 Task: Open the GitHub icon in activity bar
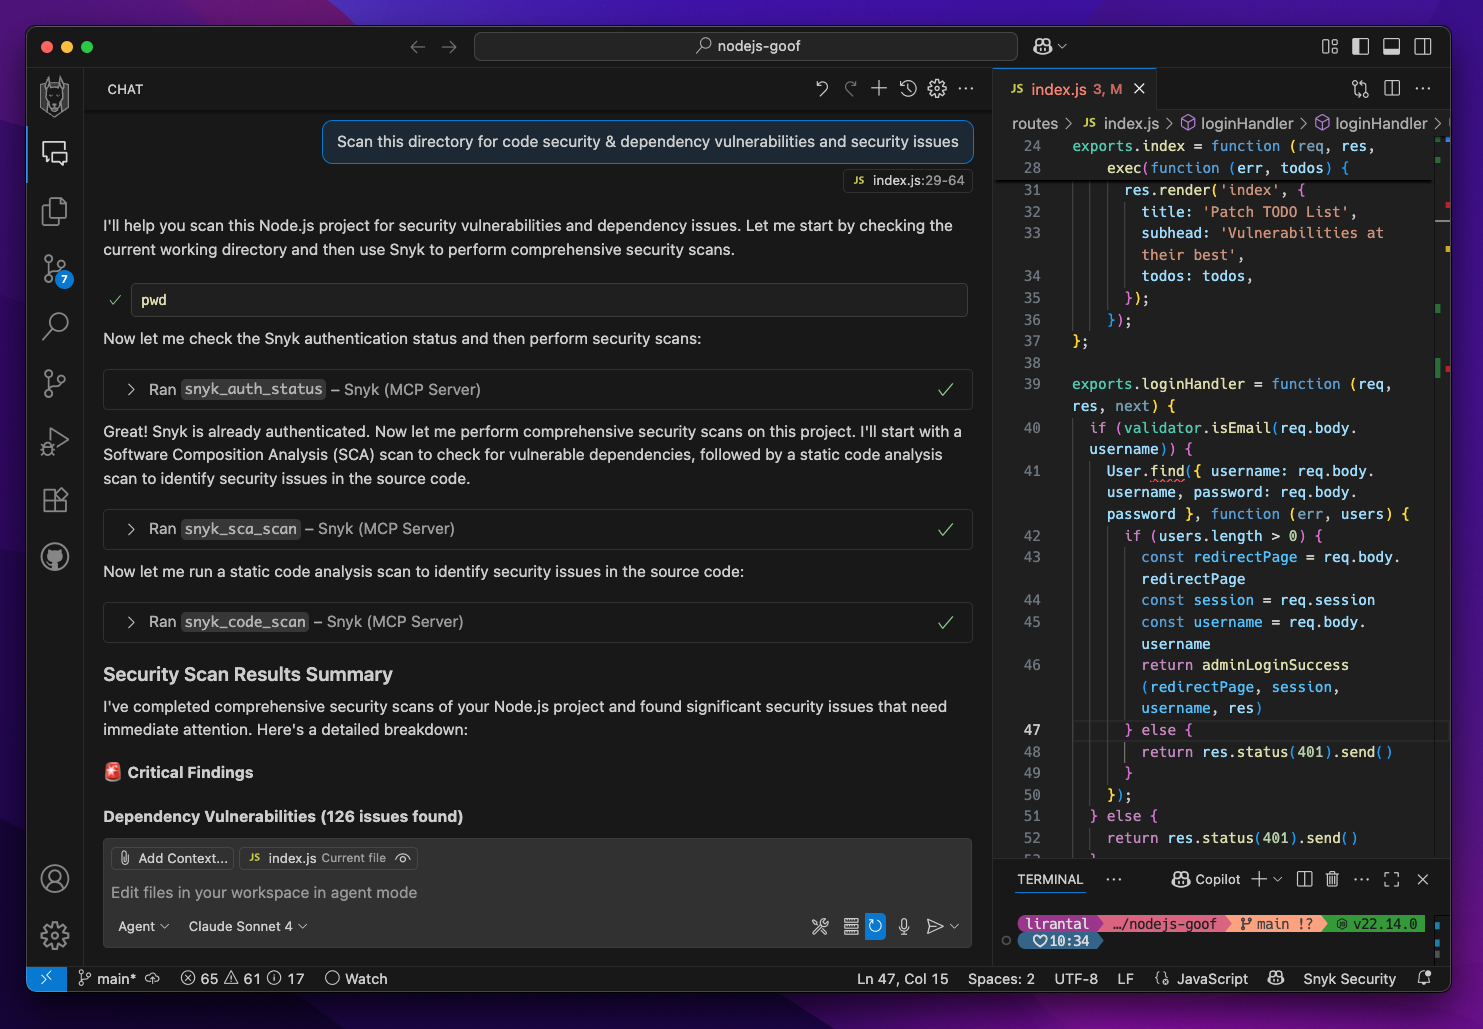(x=55, y=557)
